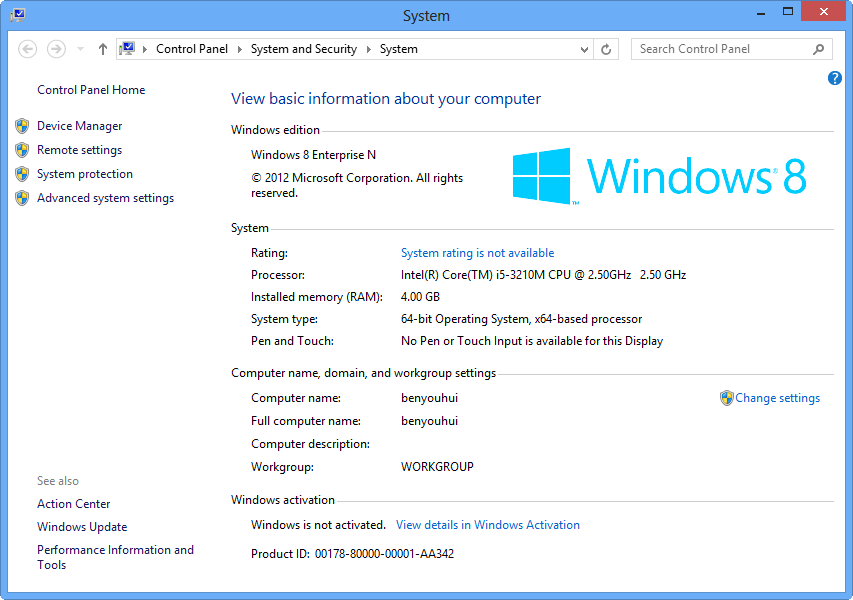Open Action Center
853x600 pixels.
click(73, 504)
